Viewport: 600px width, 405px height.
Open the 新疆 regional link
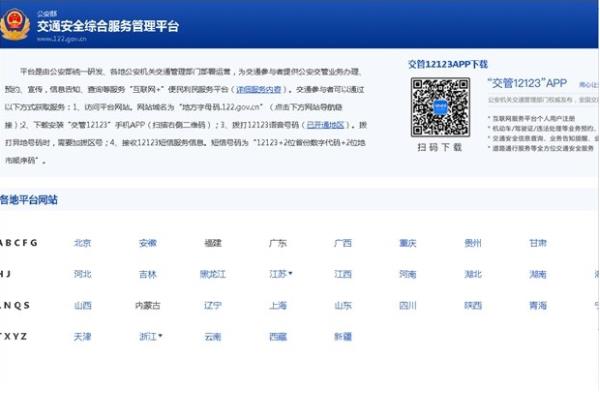[x=343, y=337]
